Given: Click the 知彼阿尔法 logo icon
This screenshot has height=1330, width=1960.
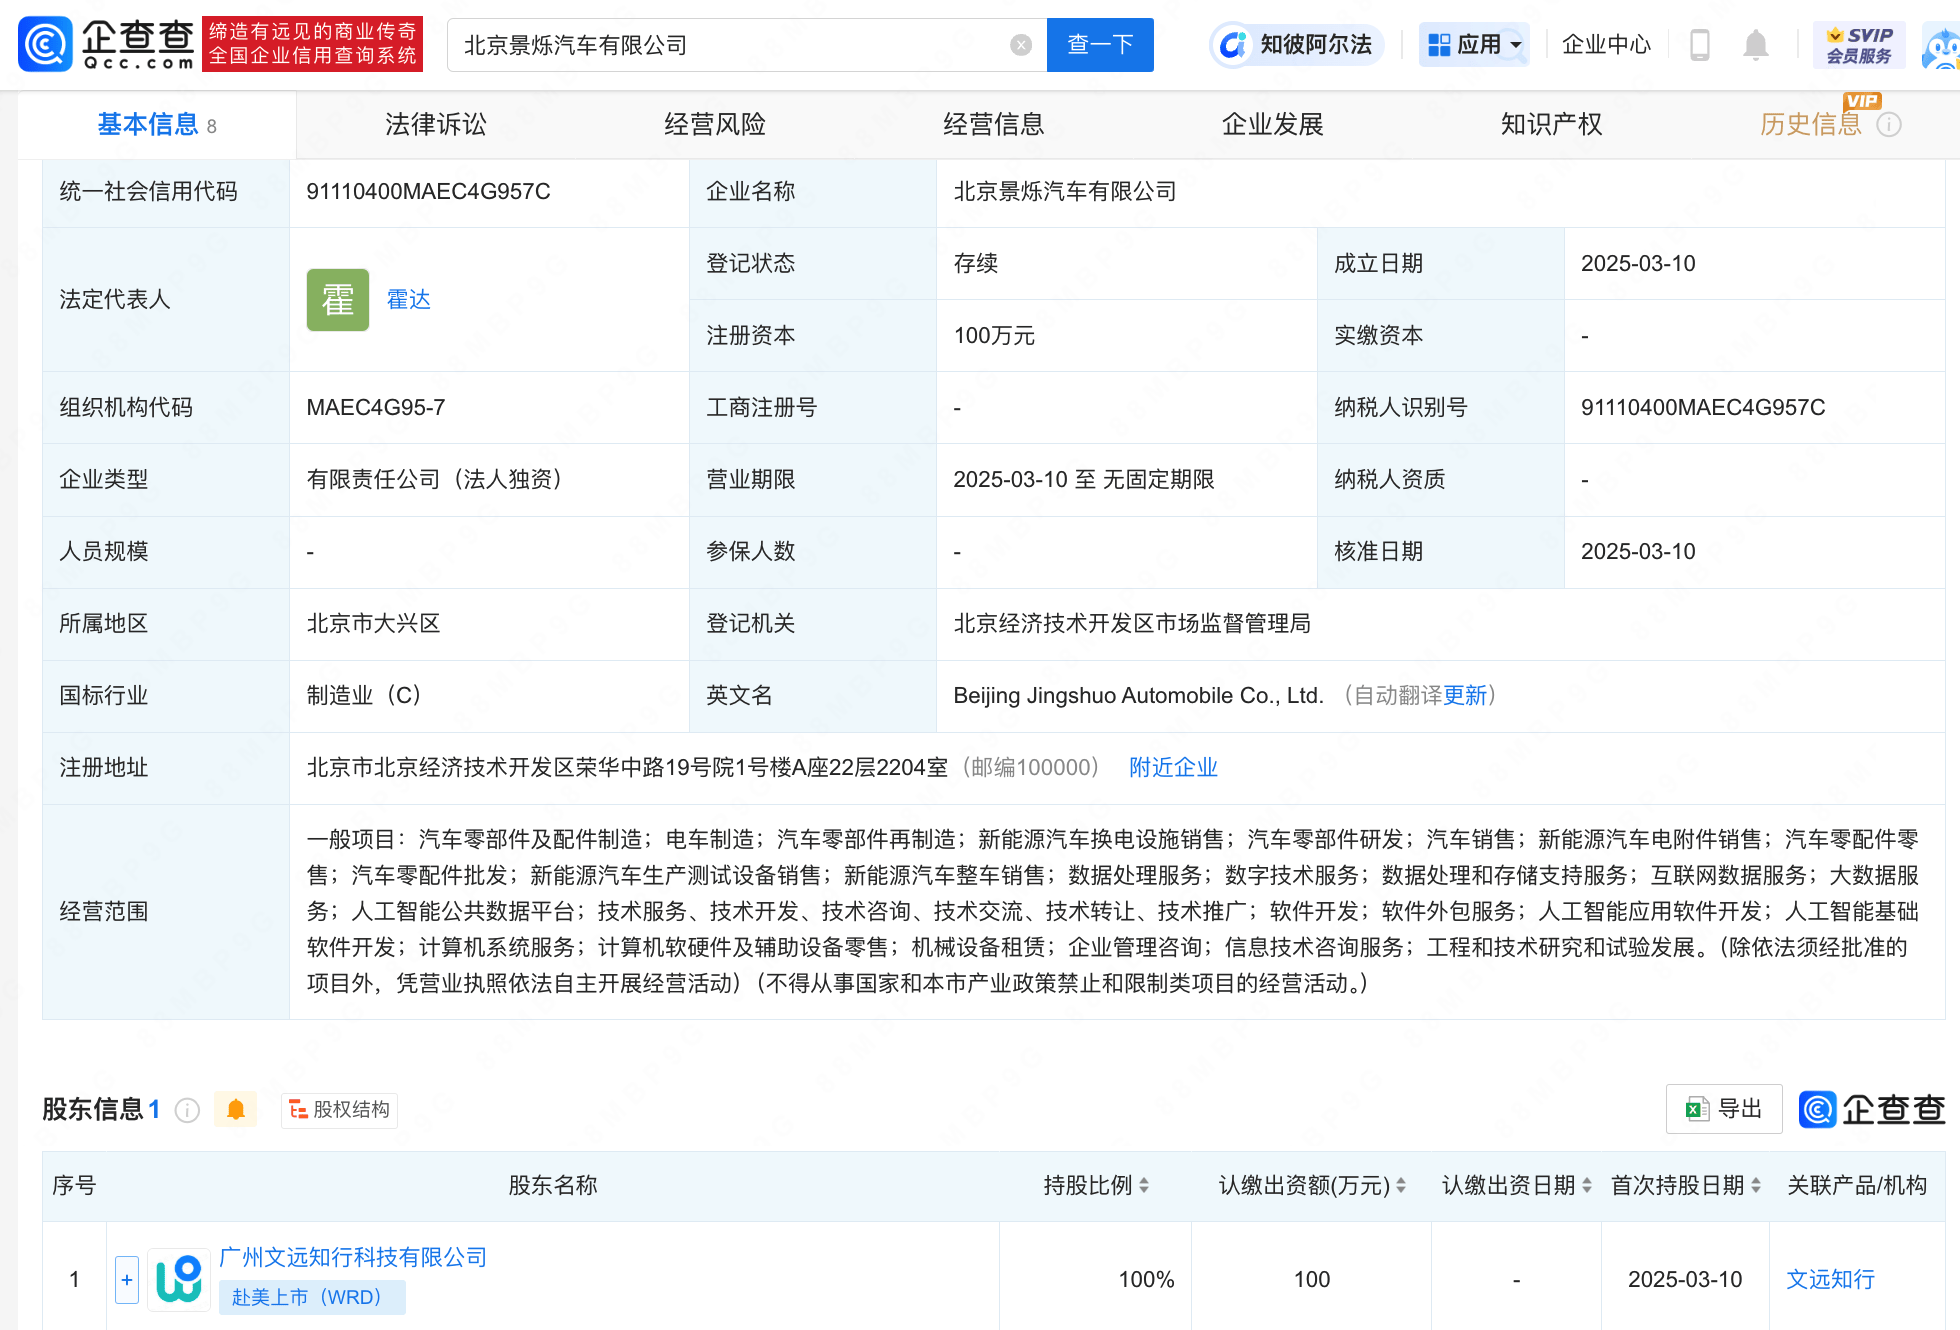Looking at the screenshot, I should (x=1234, y=45).
